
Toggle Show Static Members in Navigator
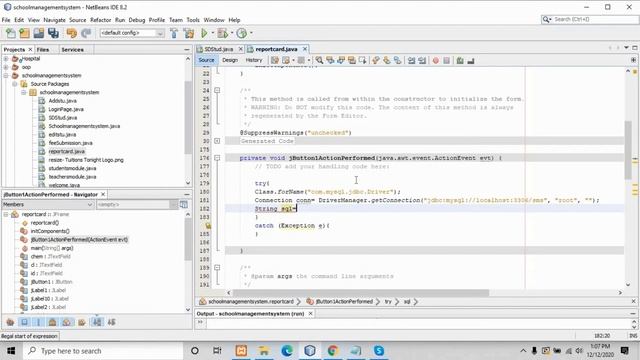[x=39, y=322]
